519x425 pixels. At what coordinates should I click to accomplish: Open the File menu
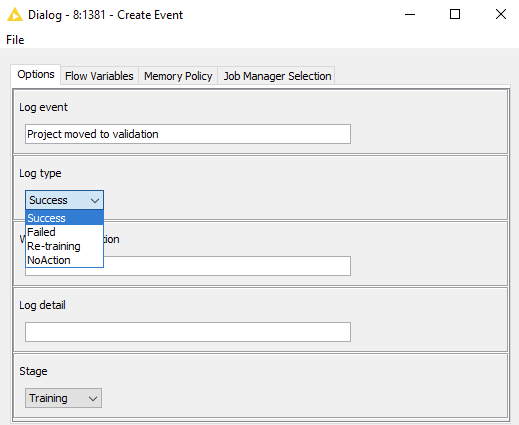coord(15,40)
